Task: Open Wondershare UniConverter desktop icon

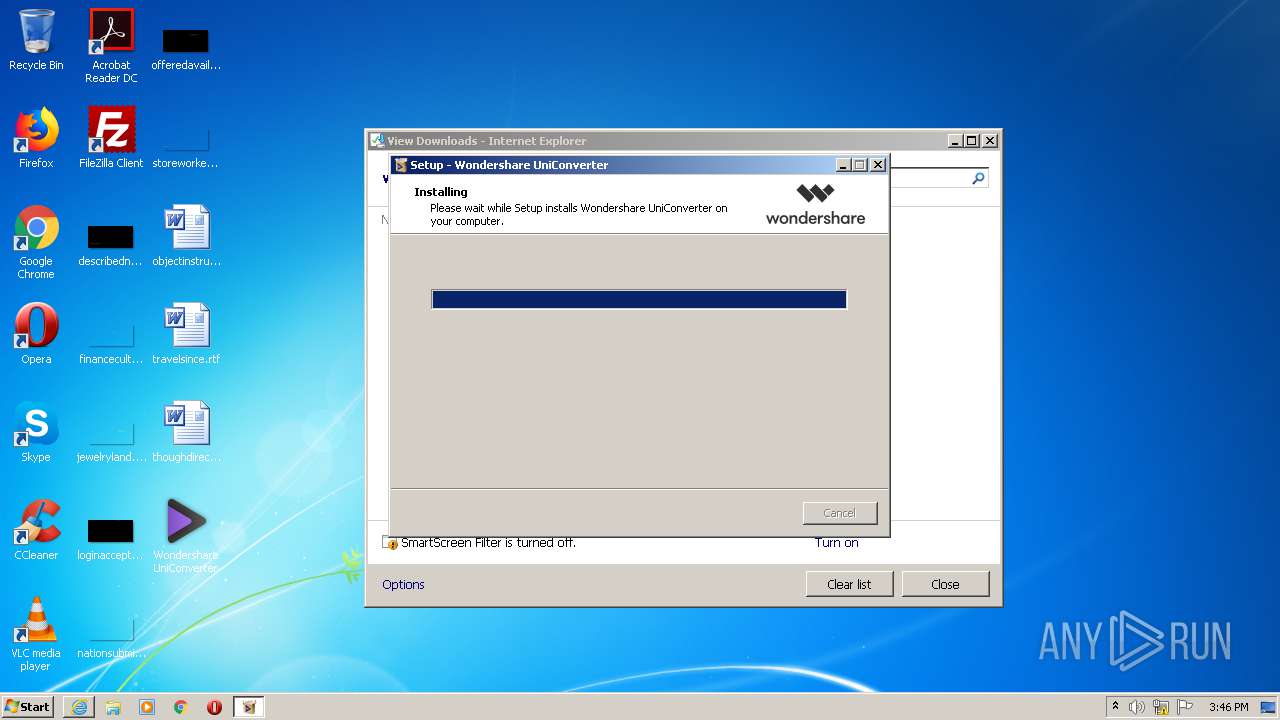Action: 186,536
